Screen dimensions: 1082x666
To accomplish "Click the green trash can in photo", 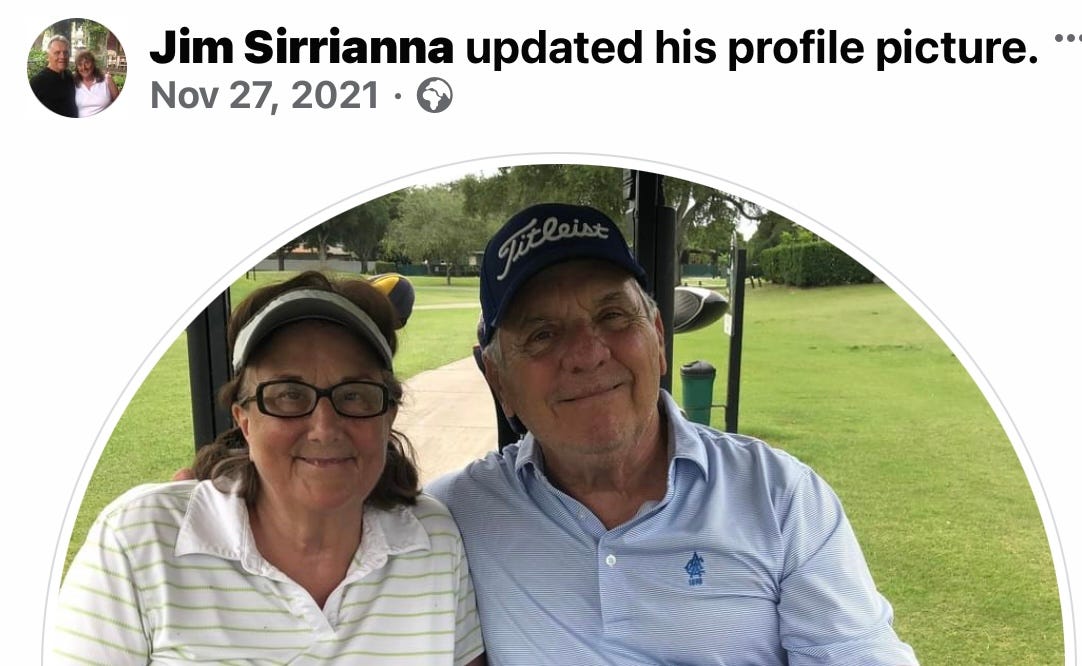I will [698, 392].
